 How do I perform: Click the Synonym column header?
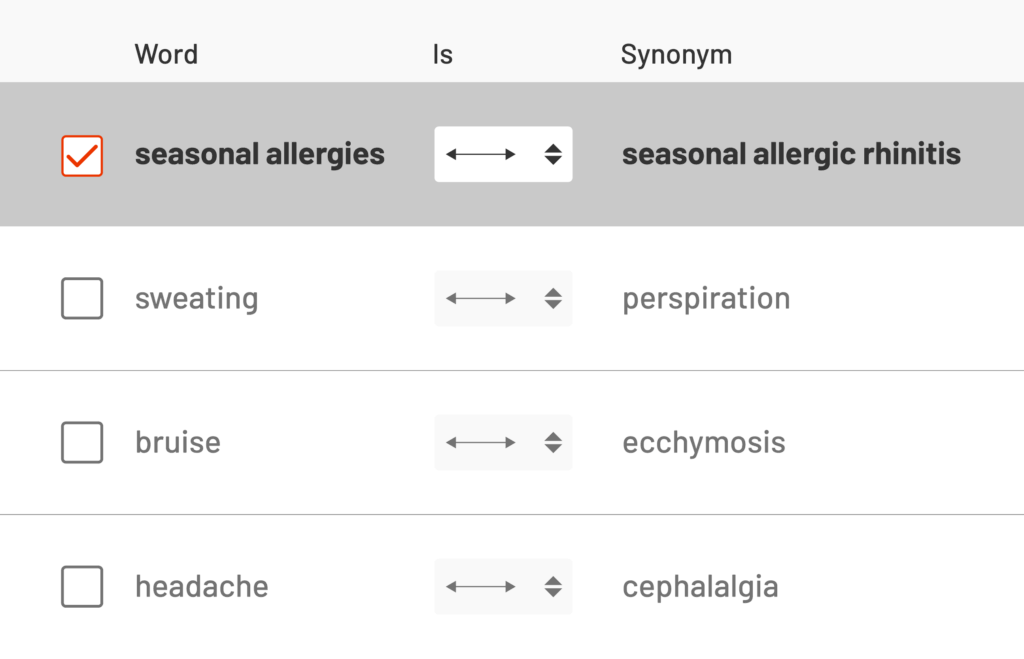click(676, 54)
